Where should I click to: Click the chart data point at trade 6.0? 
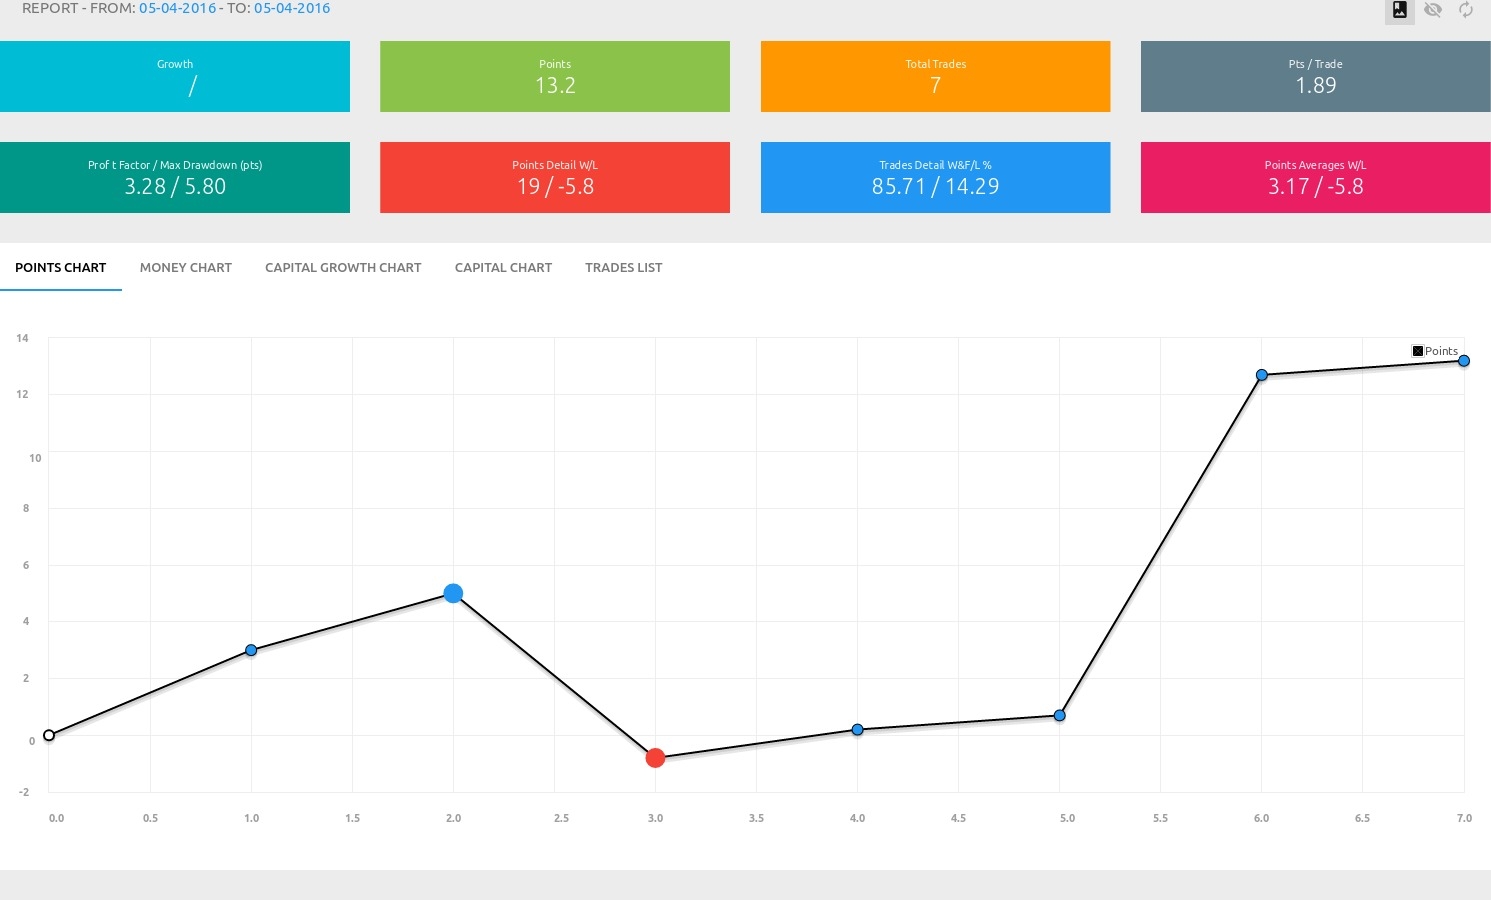(x=1262, y=375)
